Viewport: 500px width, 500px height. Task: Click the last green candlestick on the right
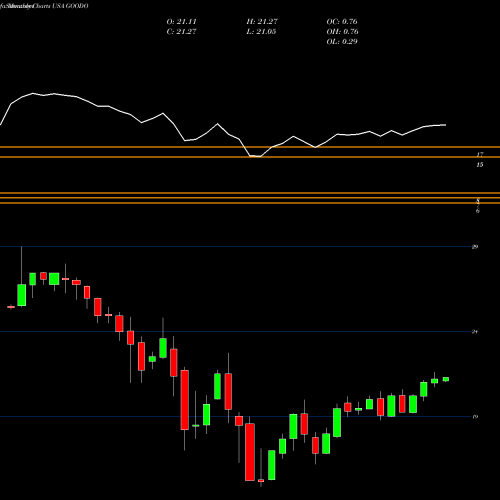point(446,379)
